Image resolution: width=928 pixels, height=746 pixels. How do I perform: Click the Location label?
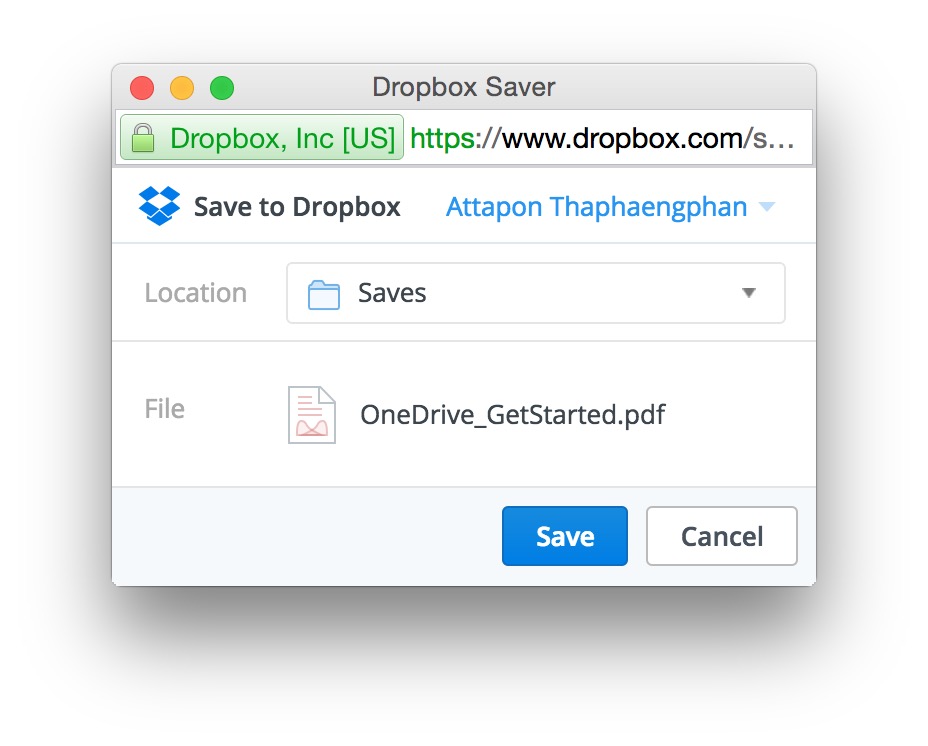[x=195, y=293]
